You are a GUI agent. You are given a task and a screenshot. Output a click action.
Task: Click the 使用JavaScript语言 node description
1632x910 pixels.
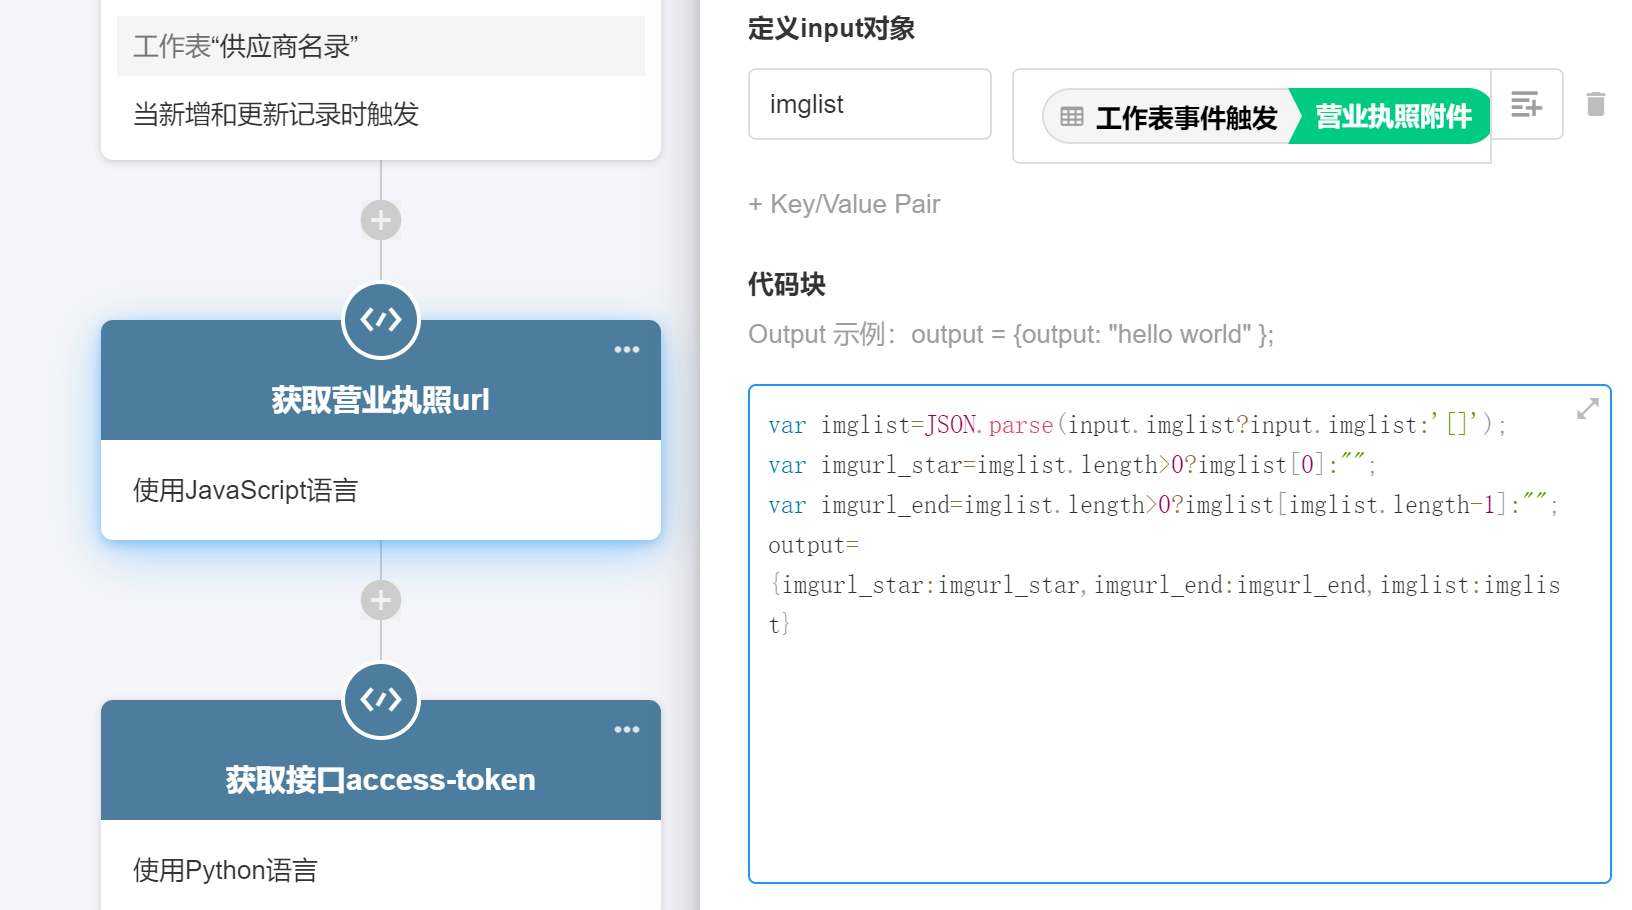[246, 491]
